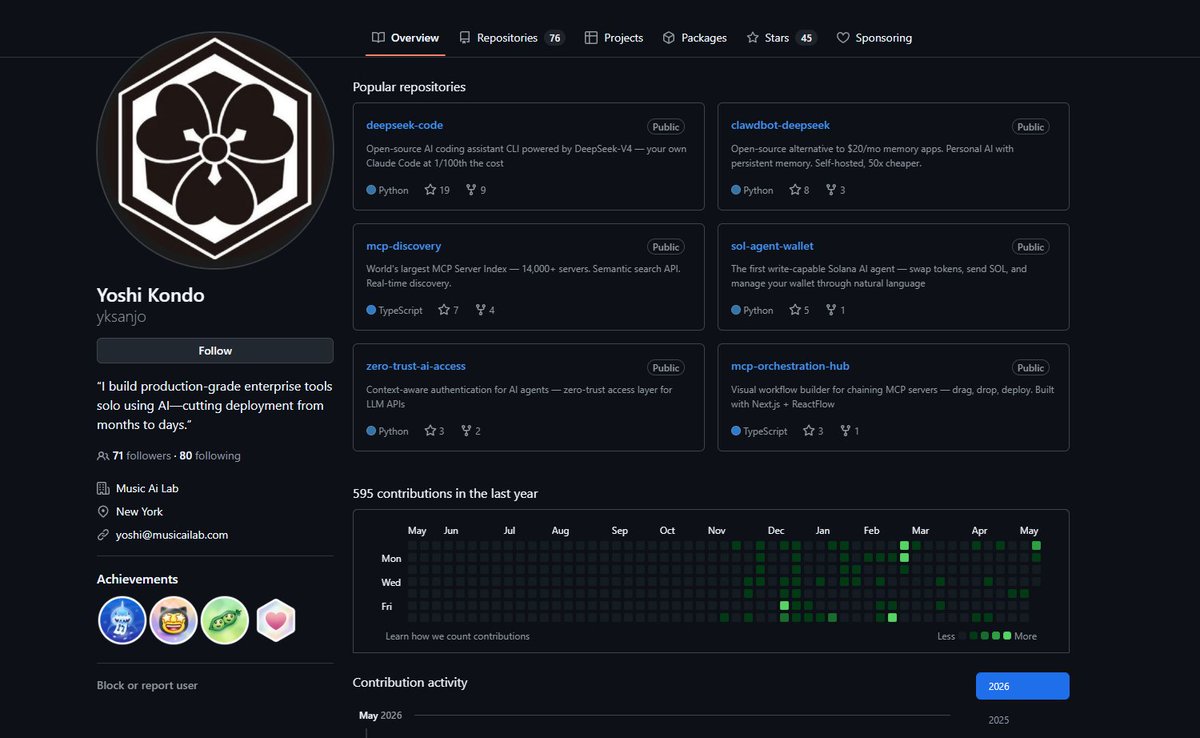Screen dimensions: 1200x738
Task: Click the Python language dot for deepseek-code
Action: pyautogui.click(x=371, y=190)
